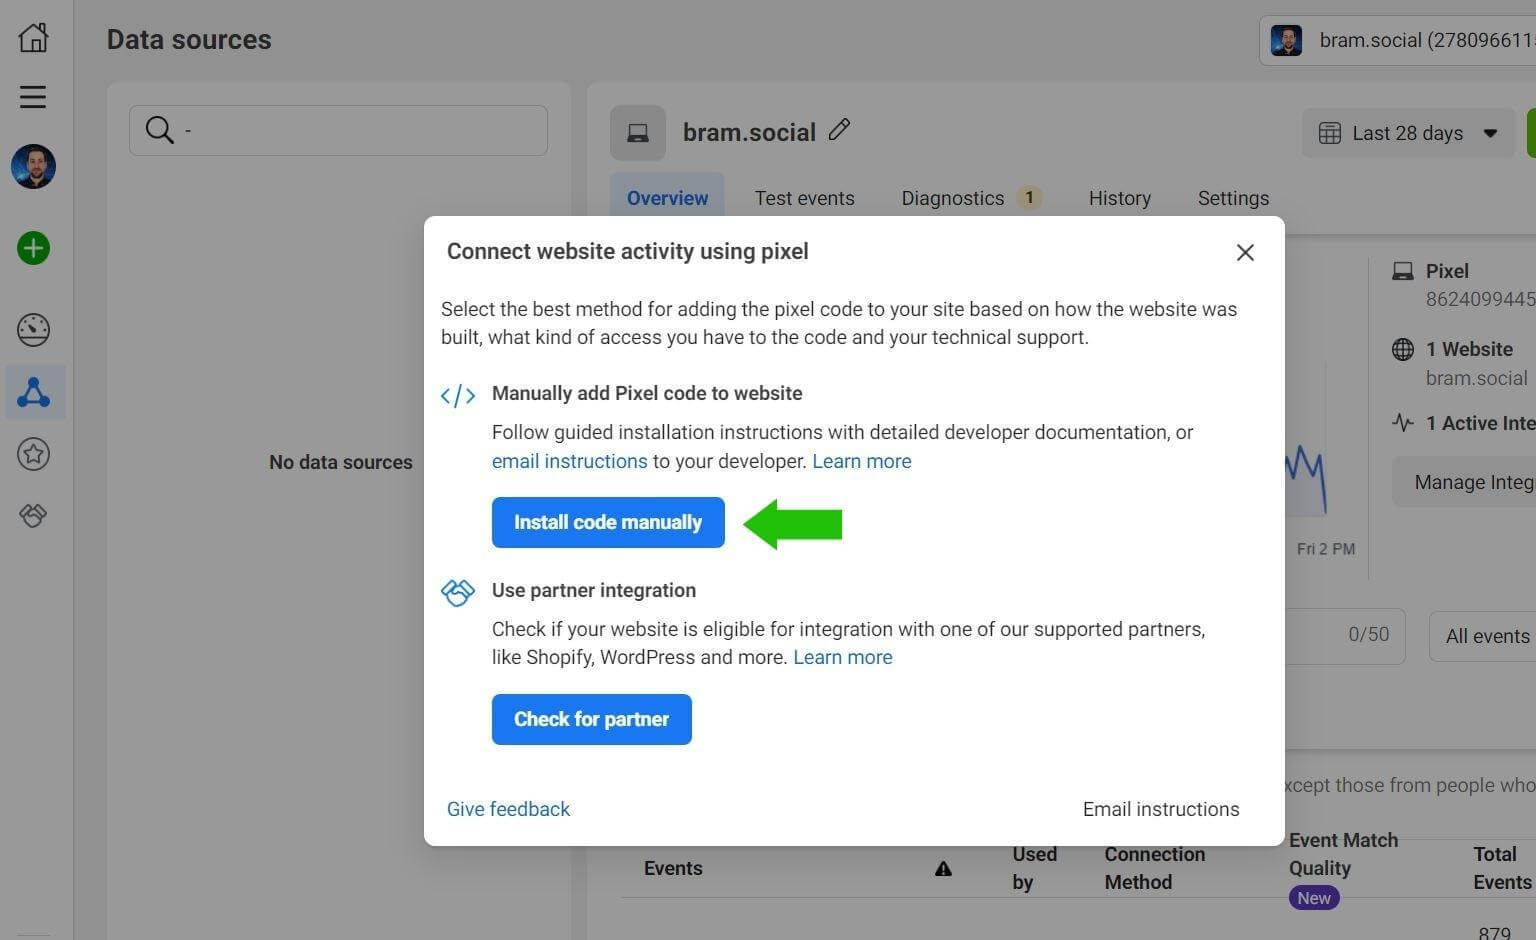This screenshot has height=940, width=1536.
Task: Click the profile avatar in sidebar
Action: tap(33, 167)
